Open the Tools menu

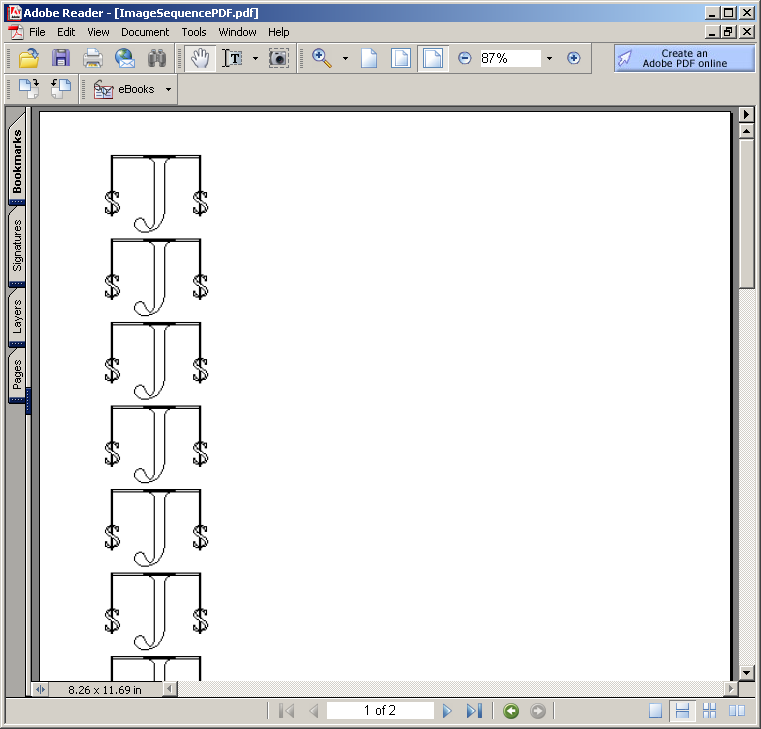tap(194, 32)
